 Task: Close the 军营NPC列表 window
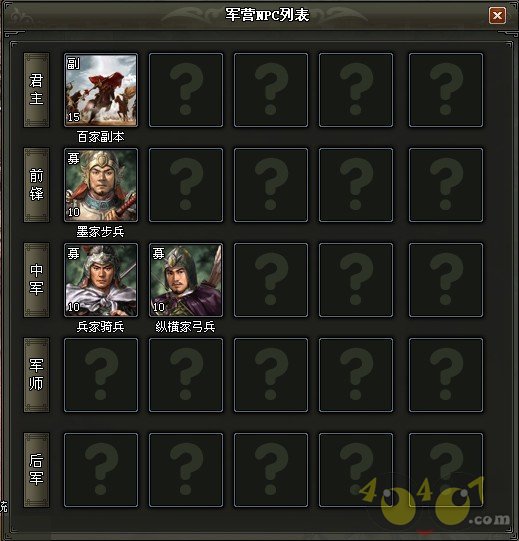[x=497, y=15]
